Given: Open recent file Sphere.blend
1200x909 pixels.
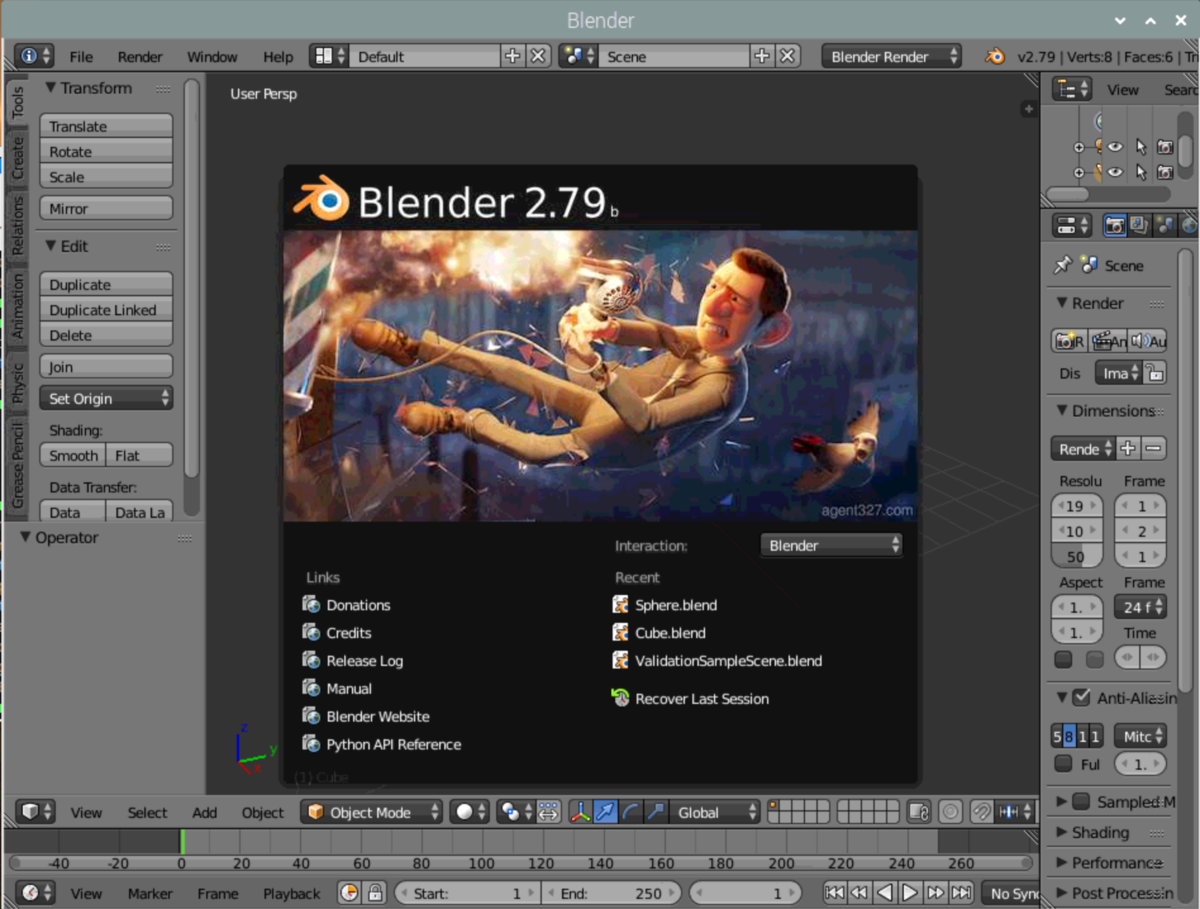Looking at the screenshot, I should (x=676, y=605).
